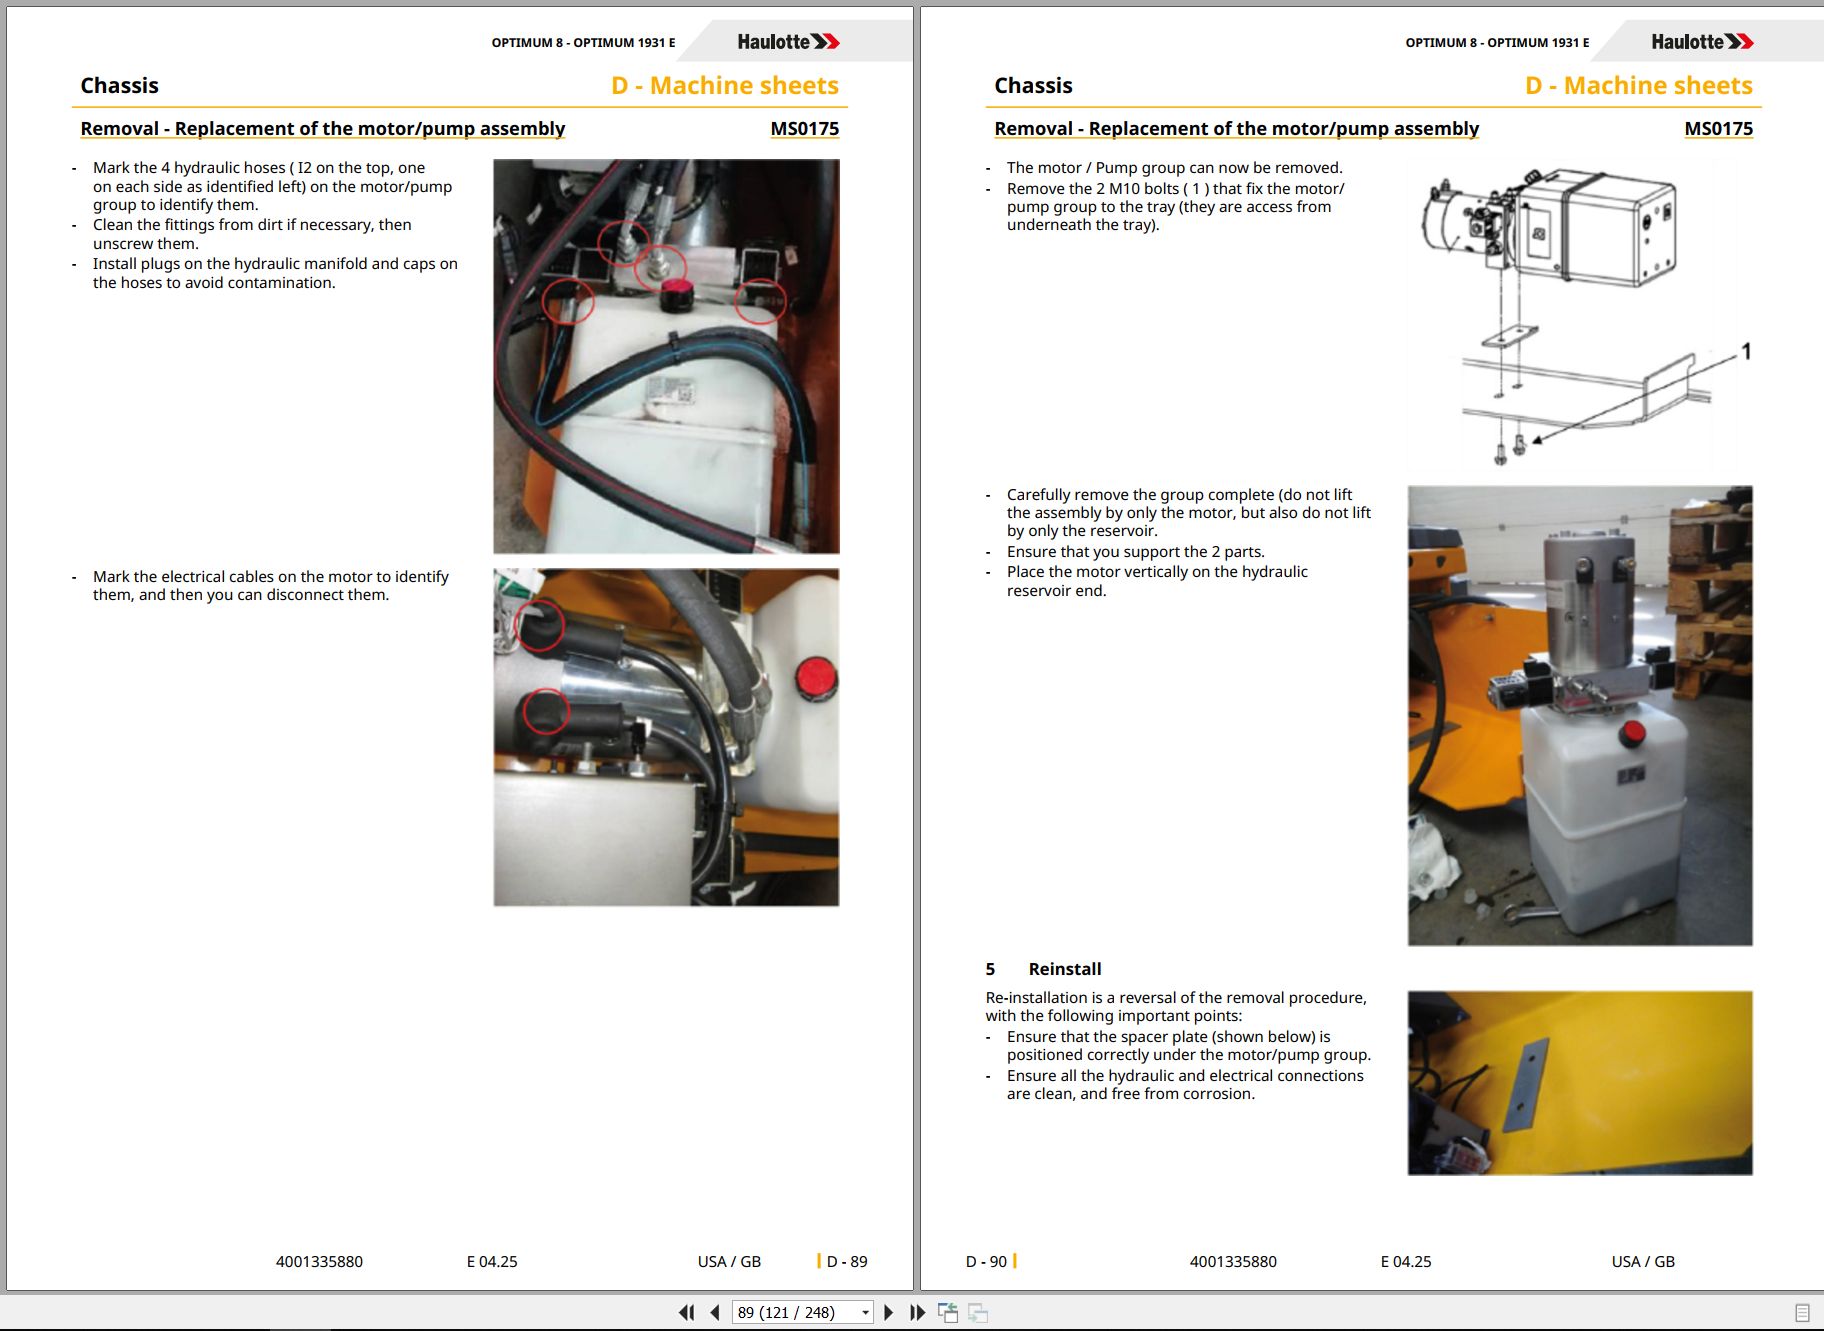This screenshot has height=1331, width=1824.
Task: Click 'USA / GB' in left page footer
Action: click(x=729, y=1261)
